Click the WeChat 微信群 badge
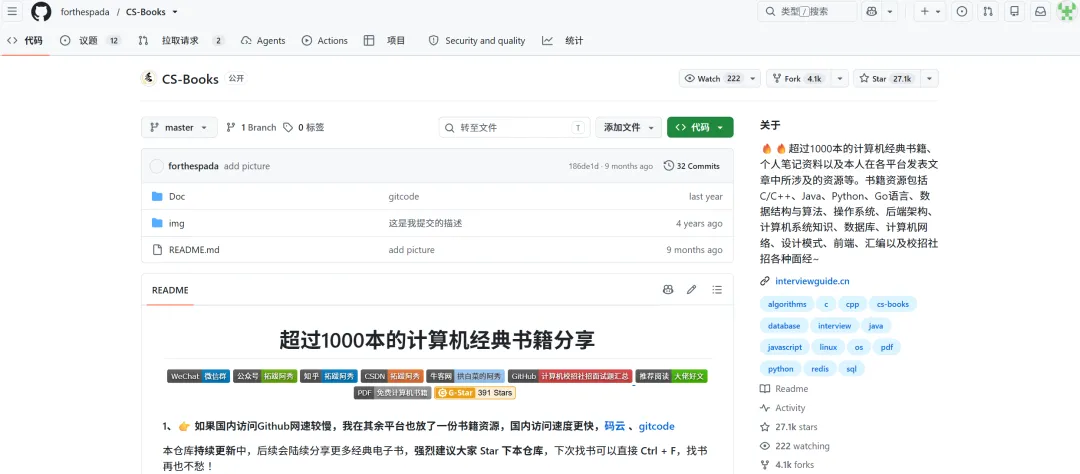This screenshot has width=1080, height=474. point(198,376)
